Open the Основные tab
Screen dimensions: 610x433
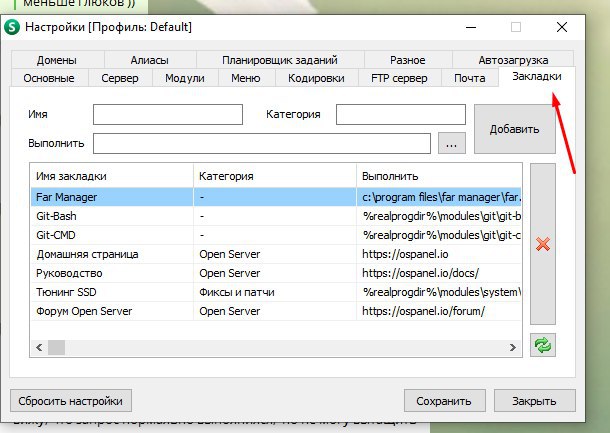tap(49, 78)
